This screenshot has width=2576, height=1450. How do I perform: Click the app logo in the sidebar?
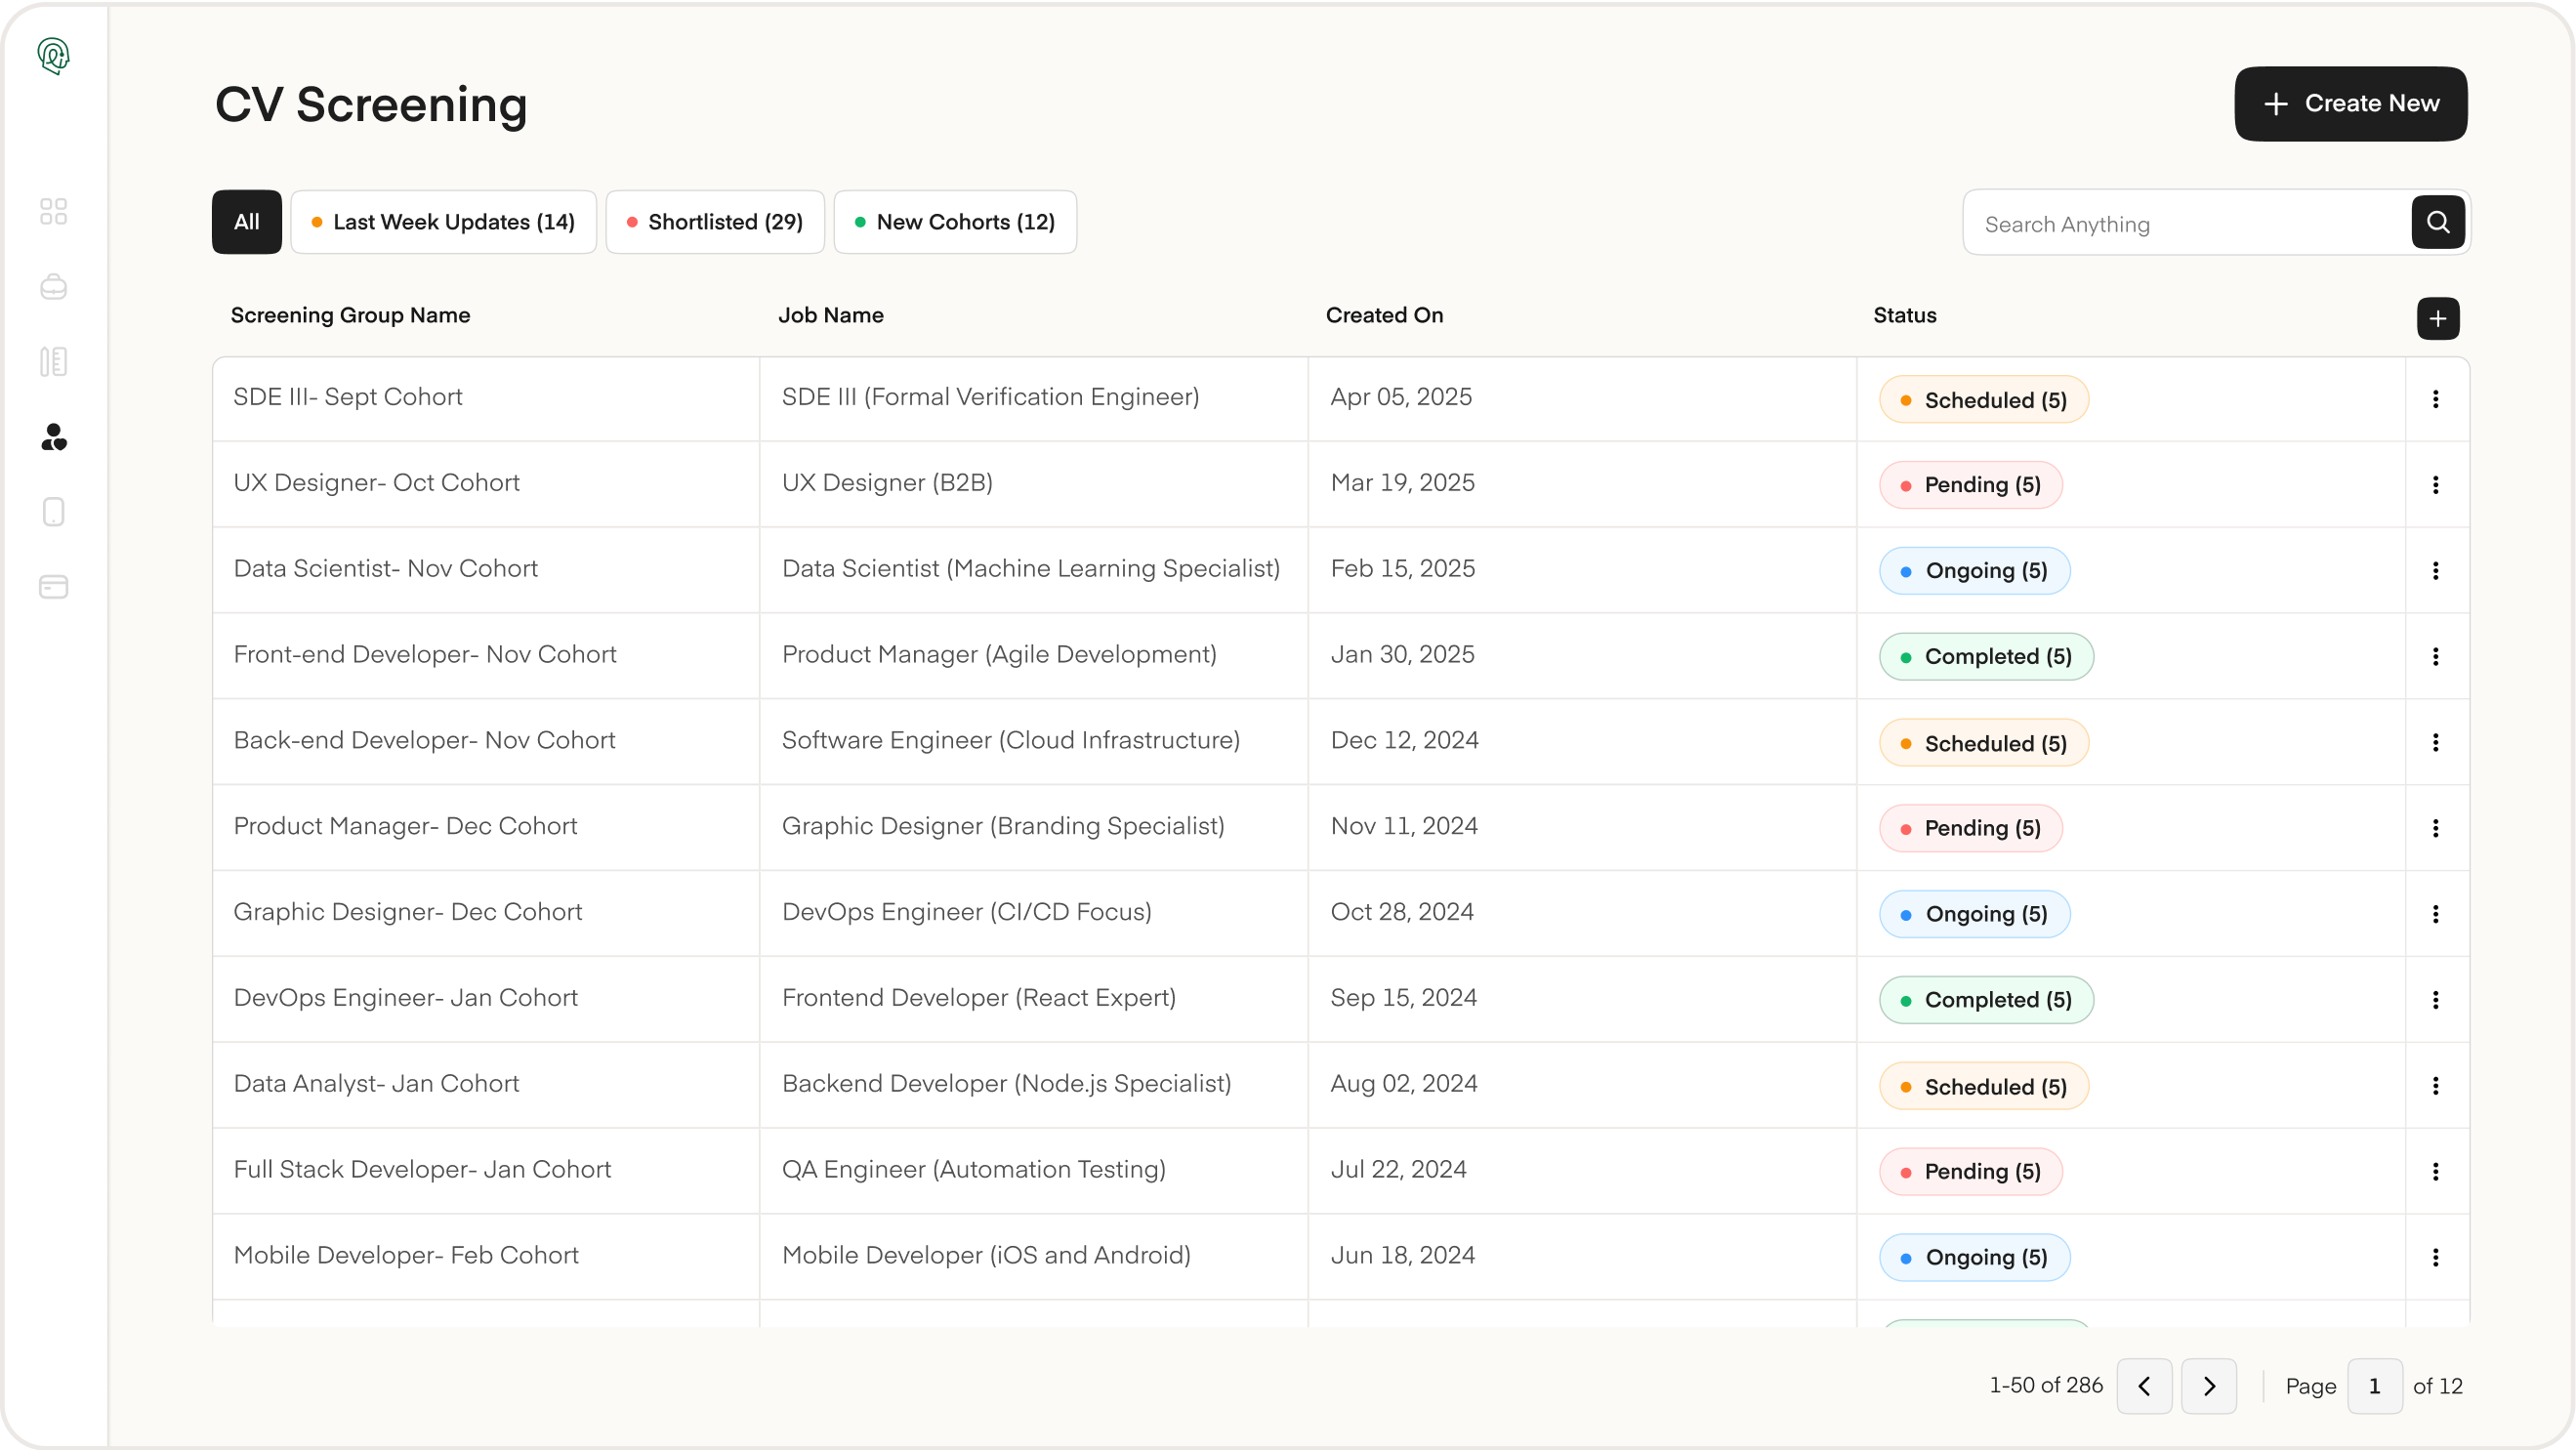(x=53, y=56)
